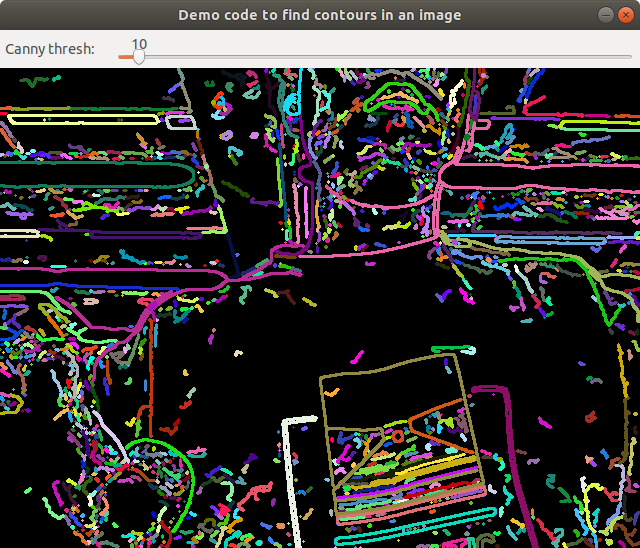Click the 'Canny thresh:' label
Screen dimensions: 640x548
pos(50,49)
